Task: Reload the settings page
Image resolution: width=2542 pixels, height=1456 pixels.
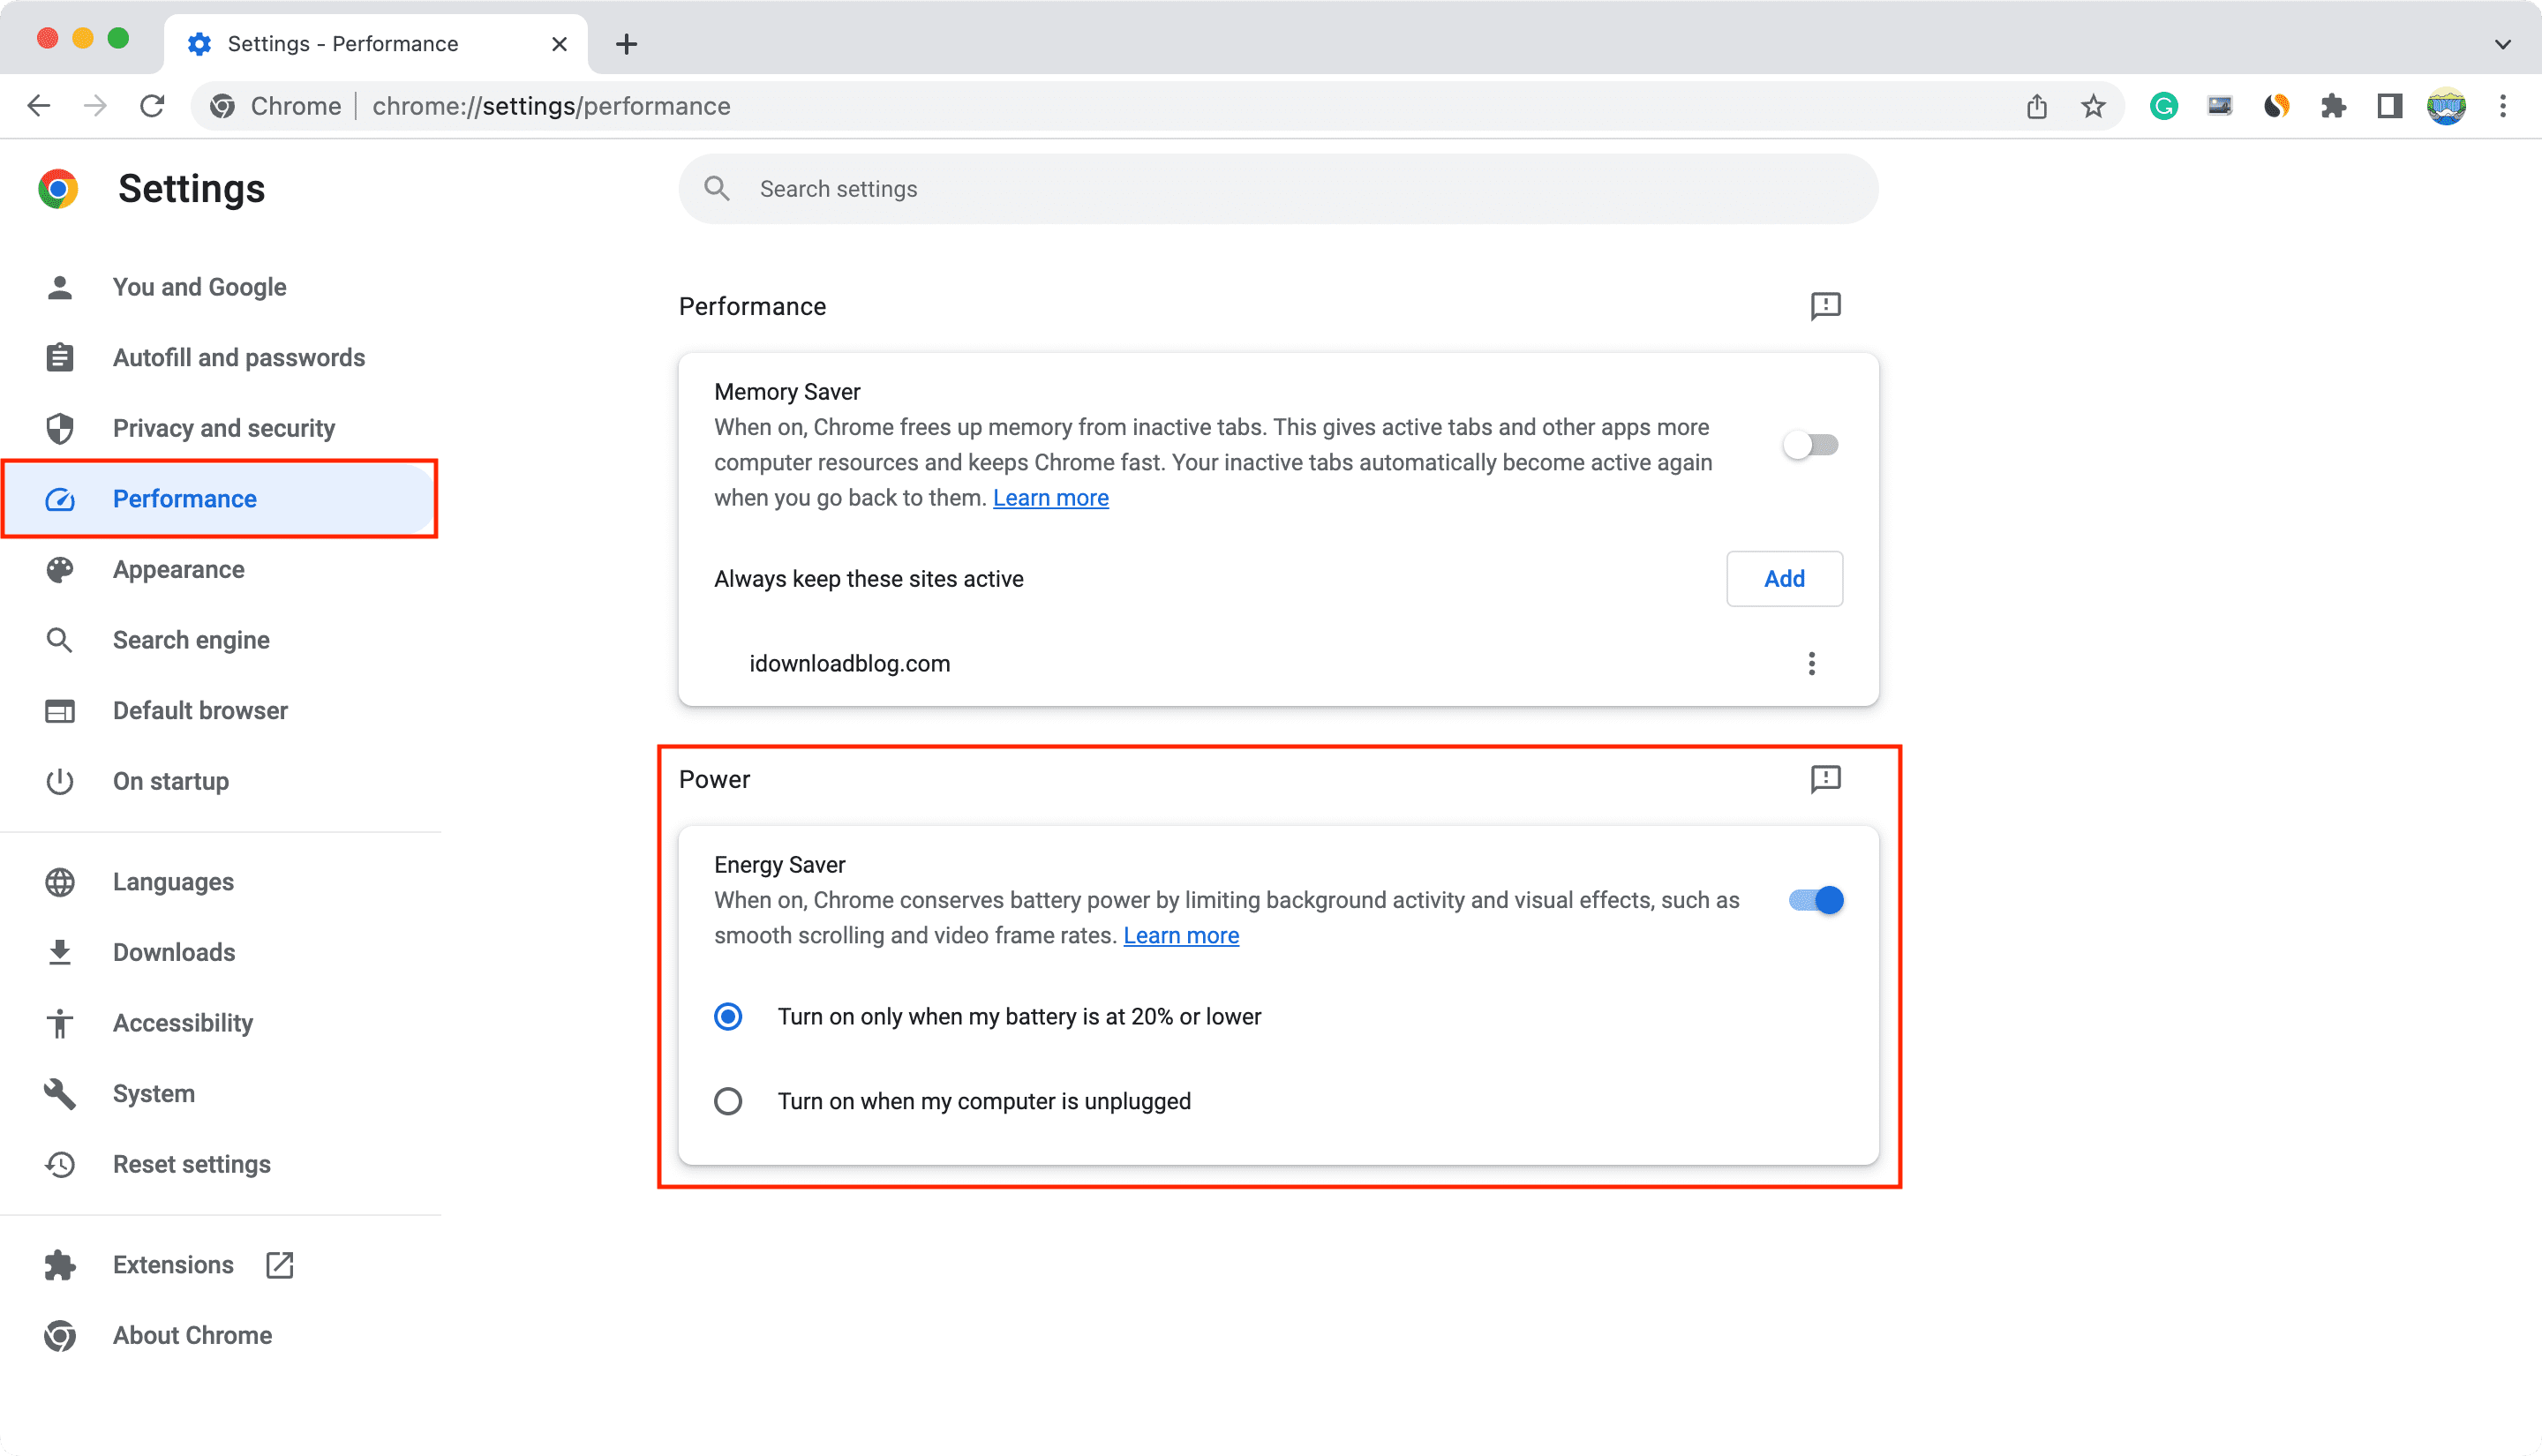Action: [152, 106]
